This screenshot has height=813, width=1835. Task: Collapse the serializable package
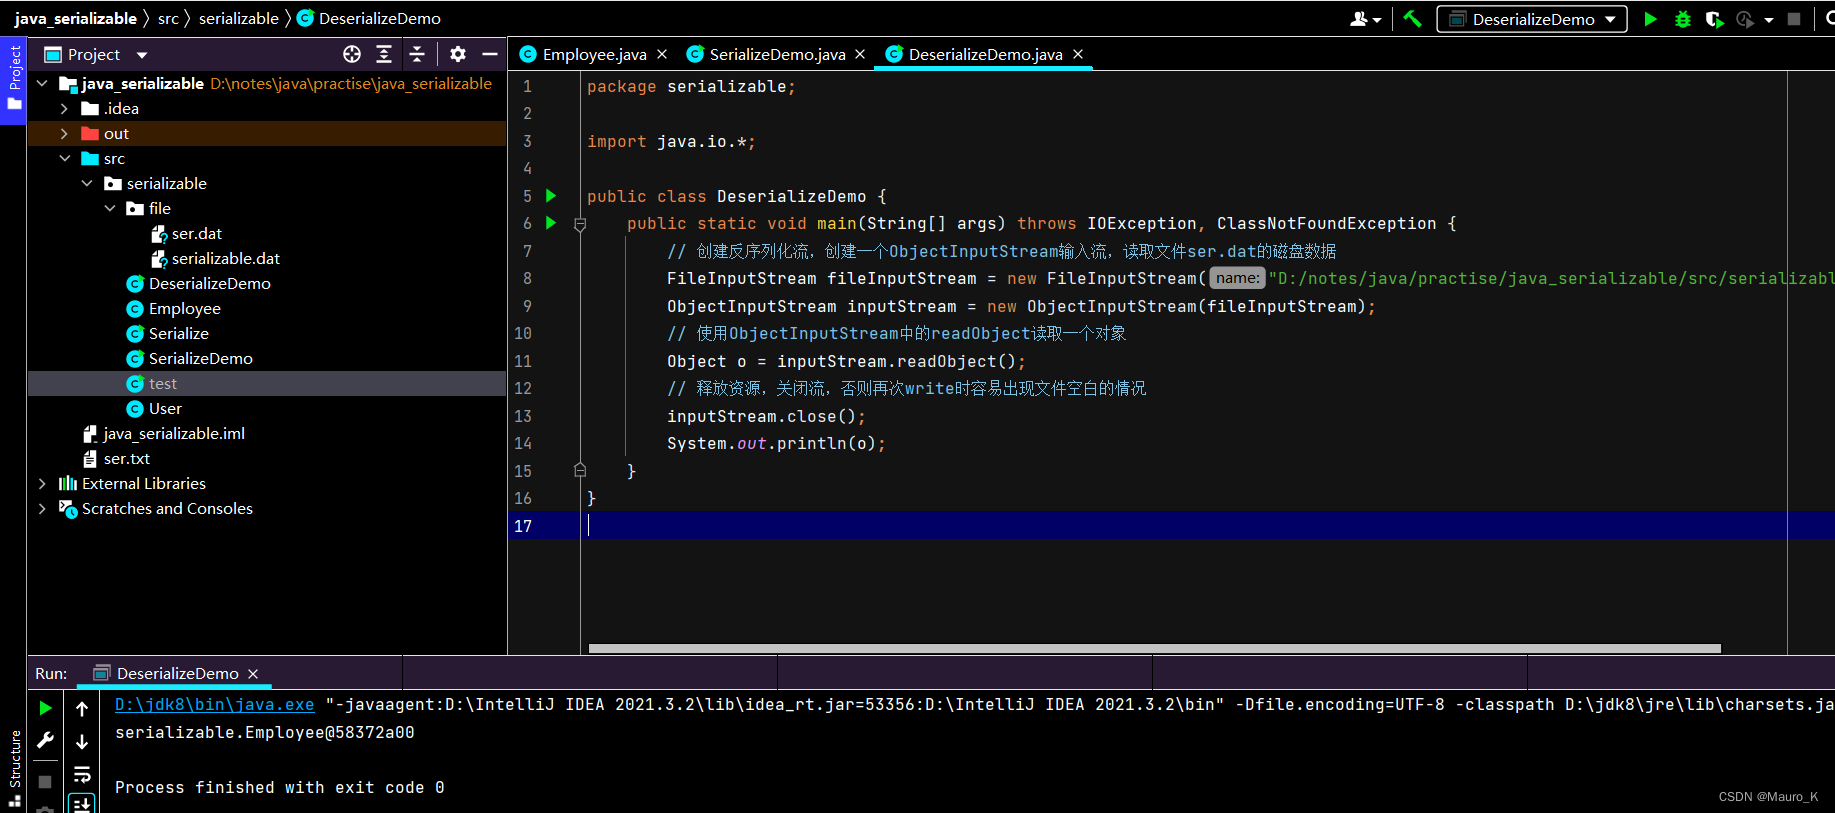pos(87,183)
